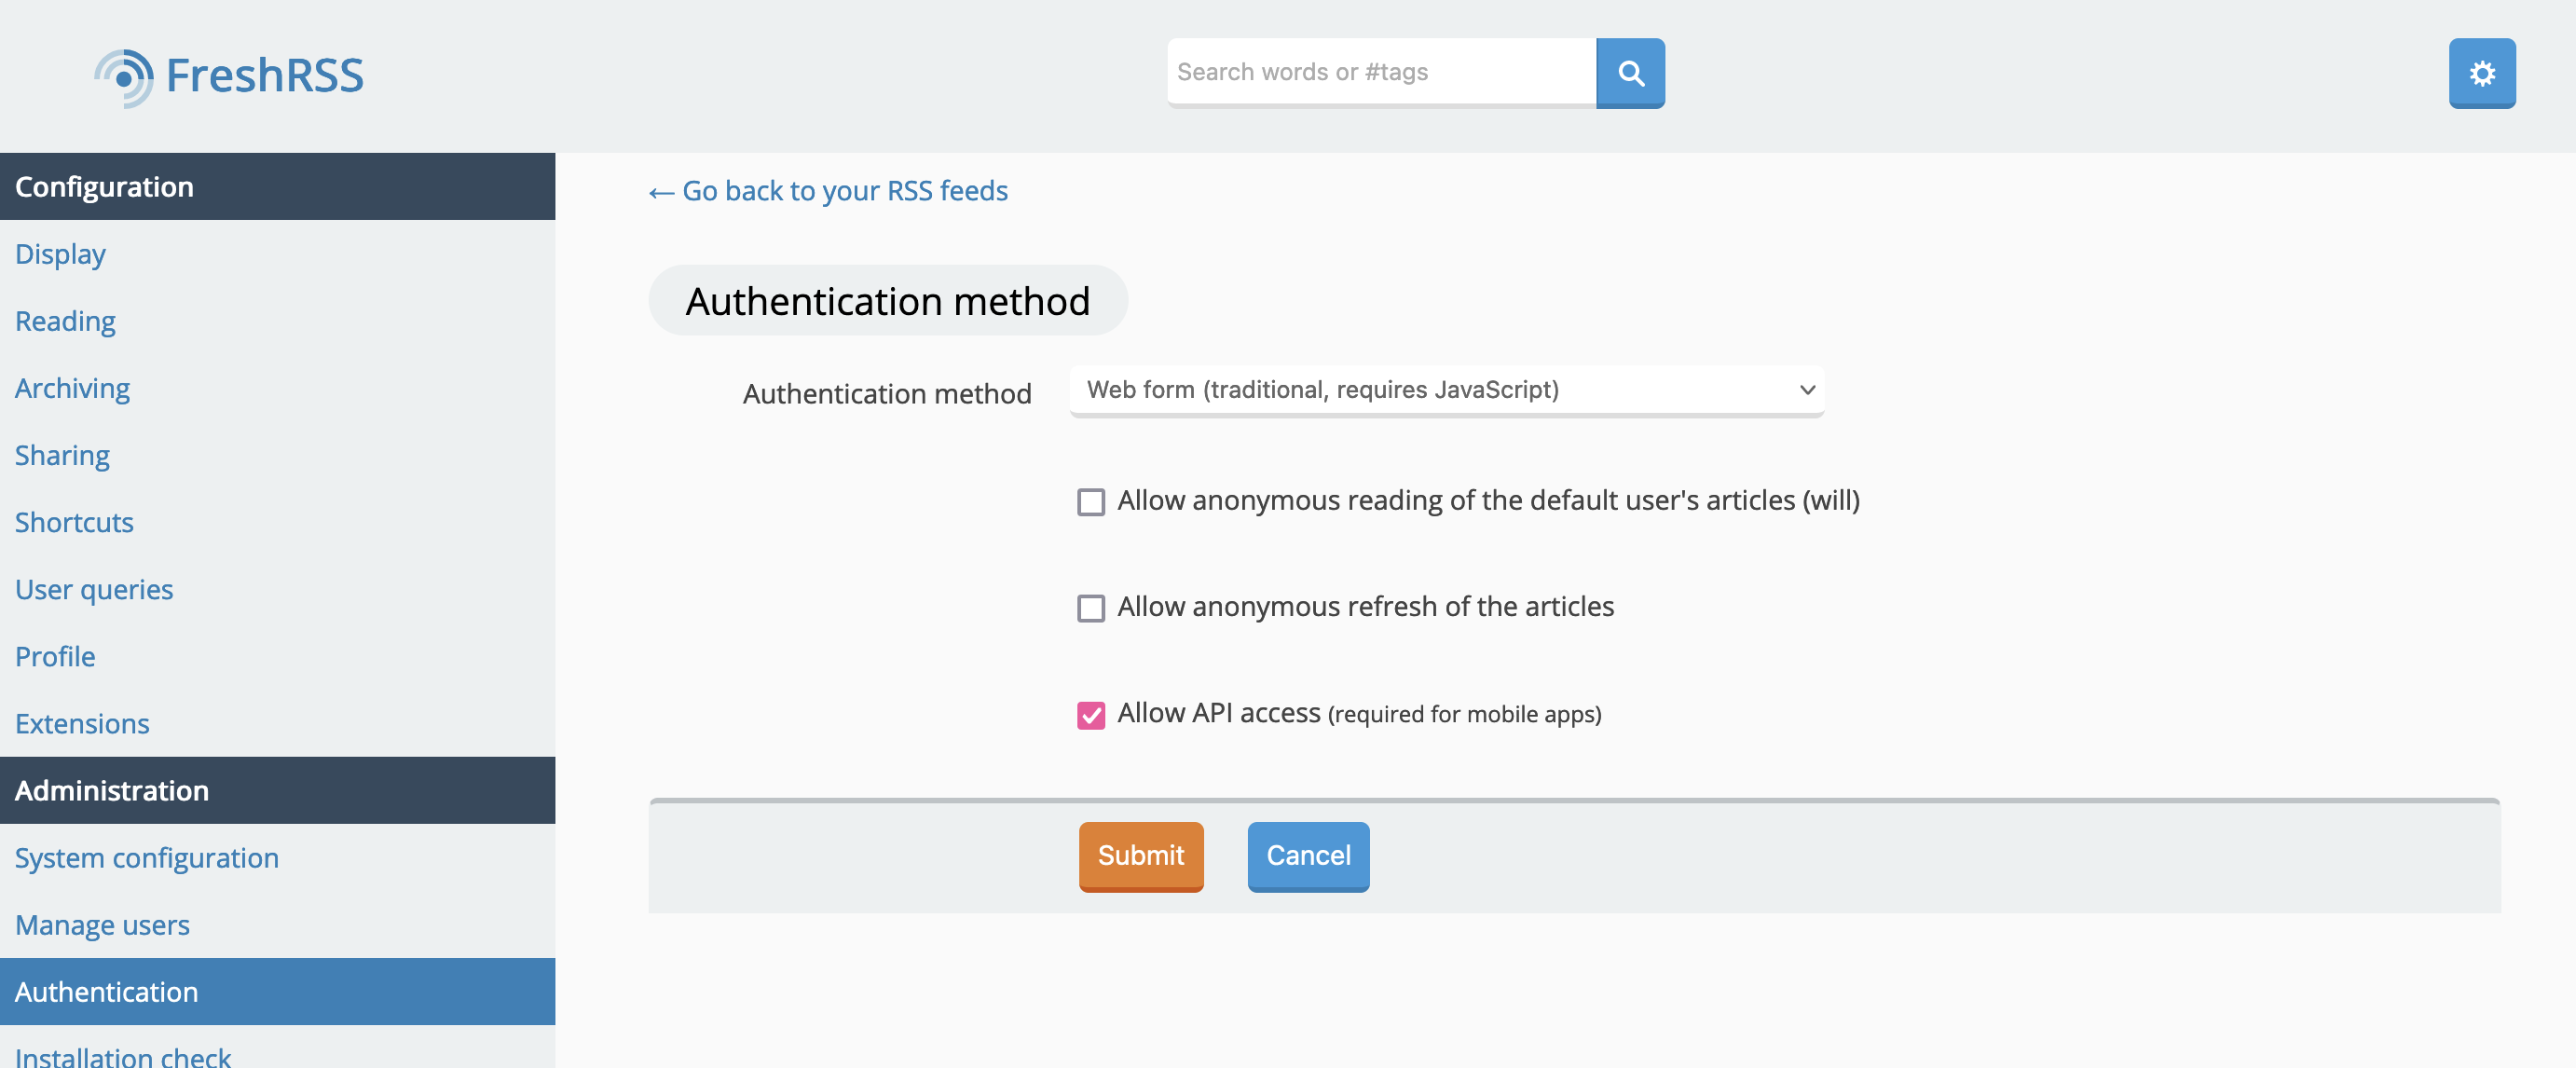Submit the authentication settings
Screen dimensions: 2576x1068
pyautogui.click(x=1140, y=856)
